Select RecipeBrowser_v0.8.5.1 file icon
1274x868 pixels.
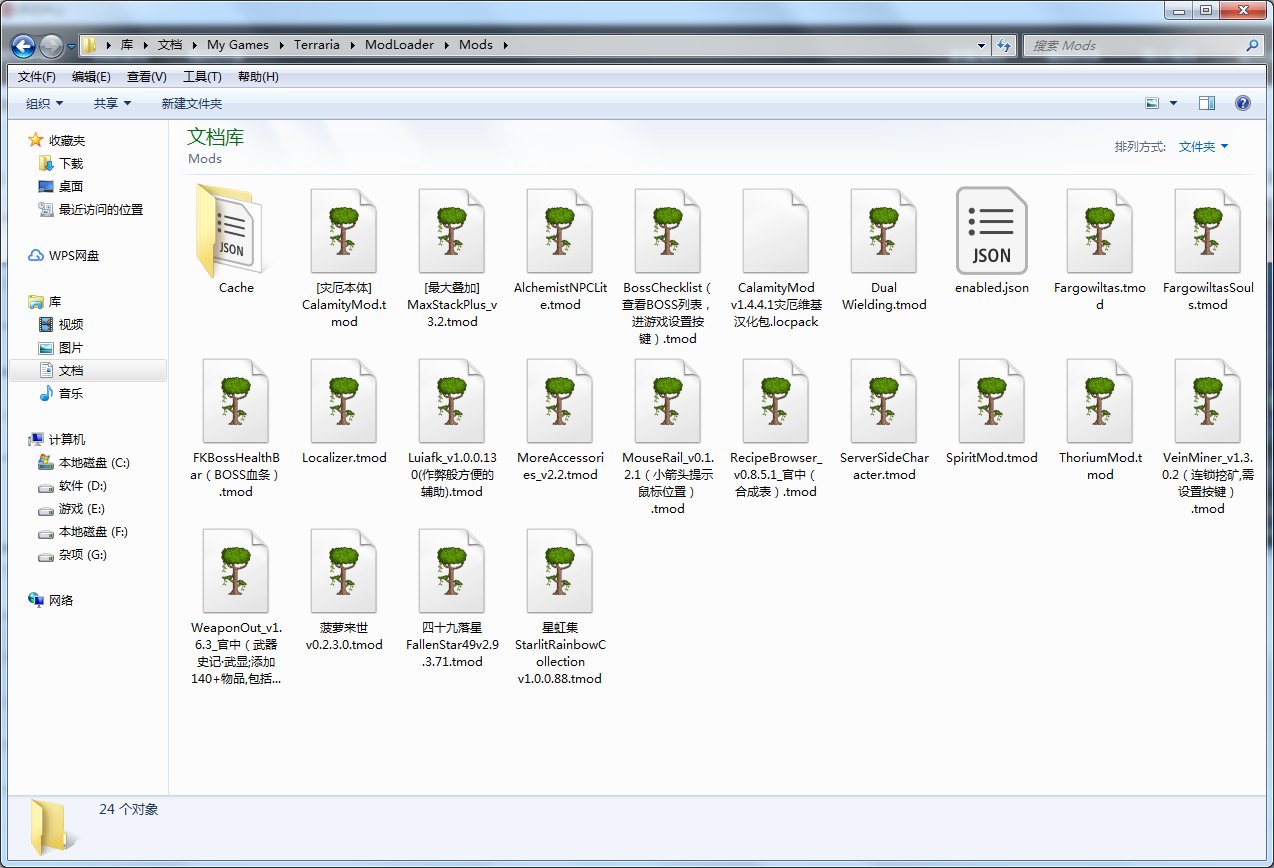pyautogui.click(x=776, y=401)
